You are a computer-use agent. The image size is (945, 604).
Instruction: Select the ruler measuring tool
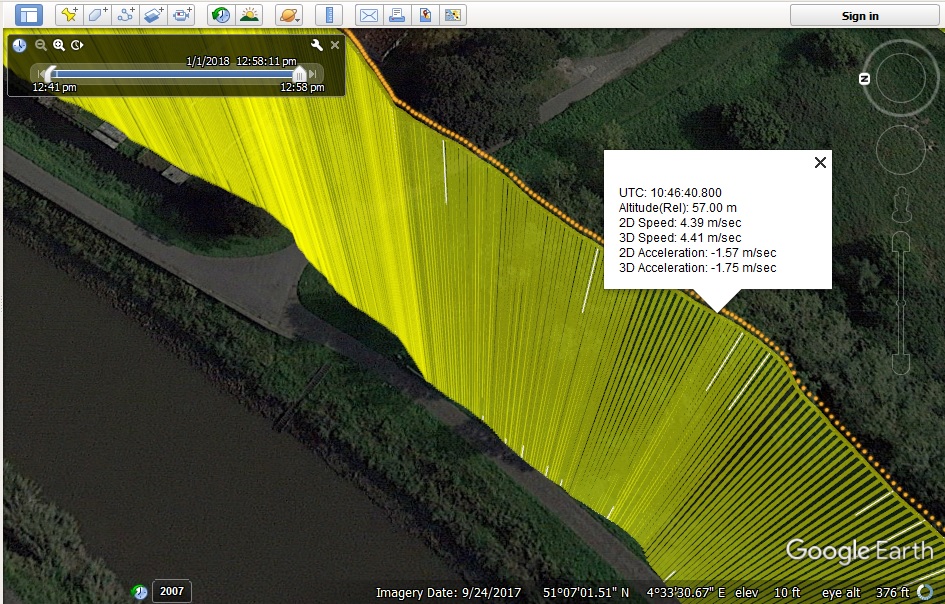[329, 15]
